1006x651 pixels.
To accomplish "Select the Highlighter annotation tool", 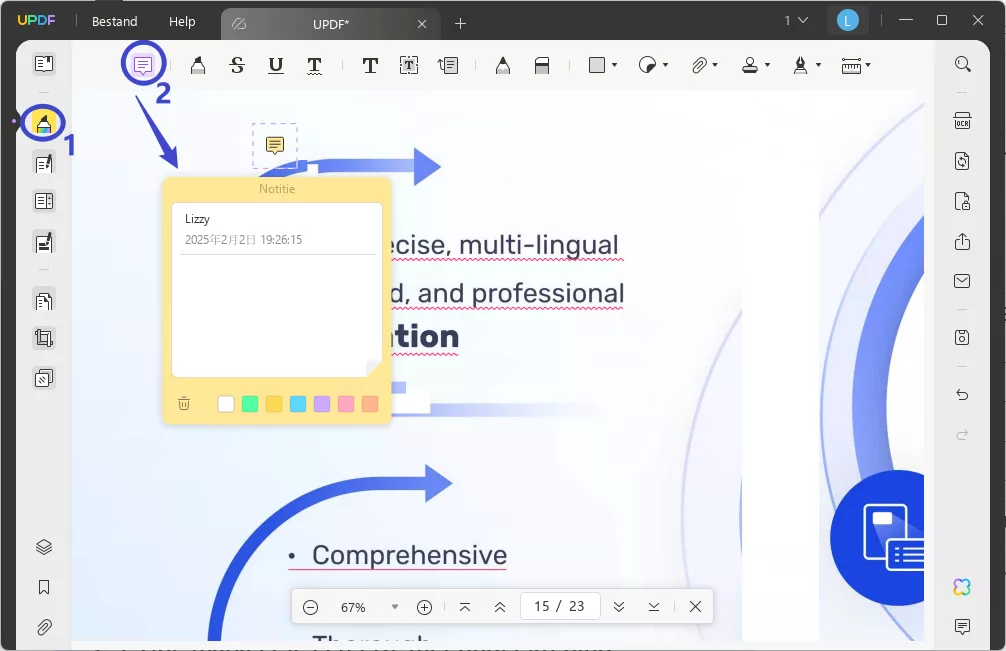I will (197, 65).
